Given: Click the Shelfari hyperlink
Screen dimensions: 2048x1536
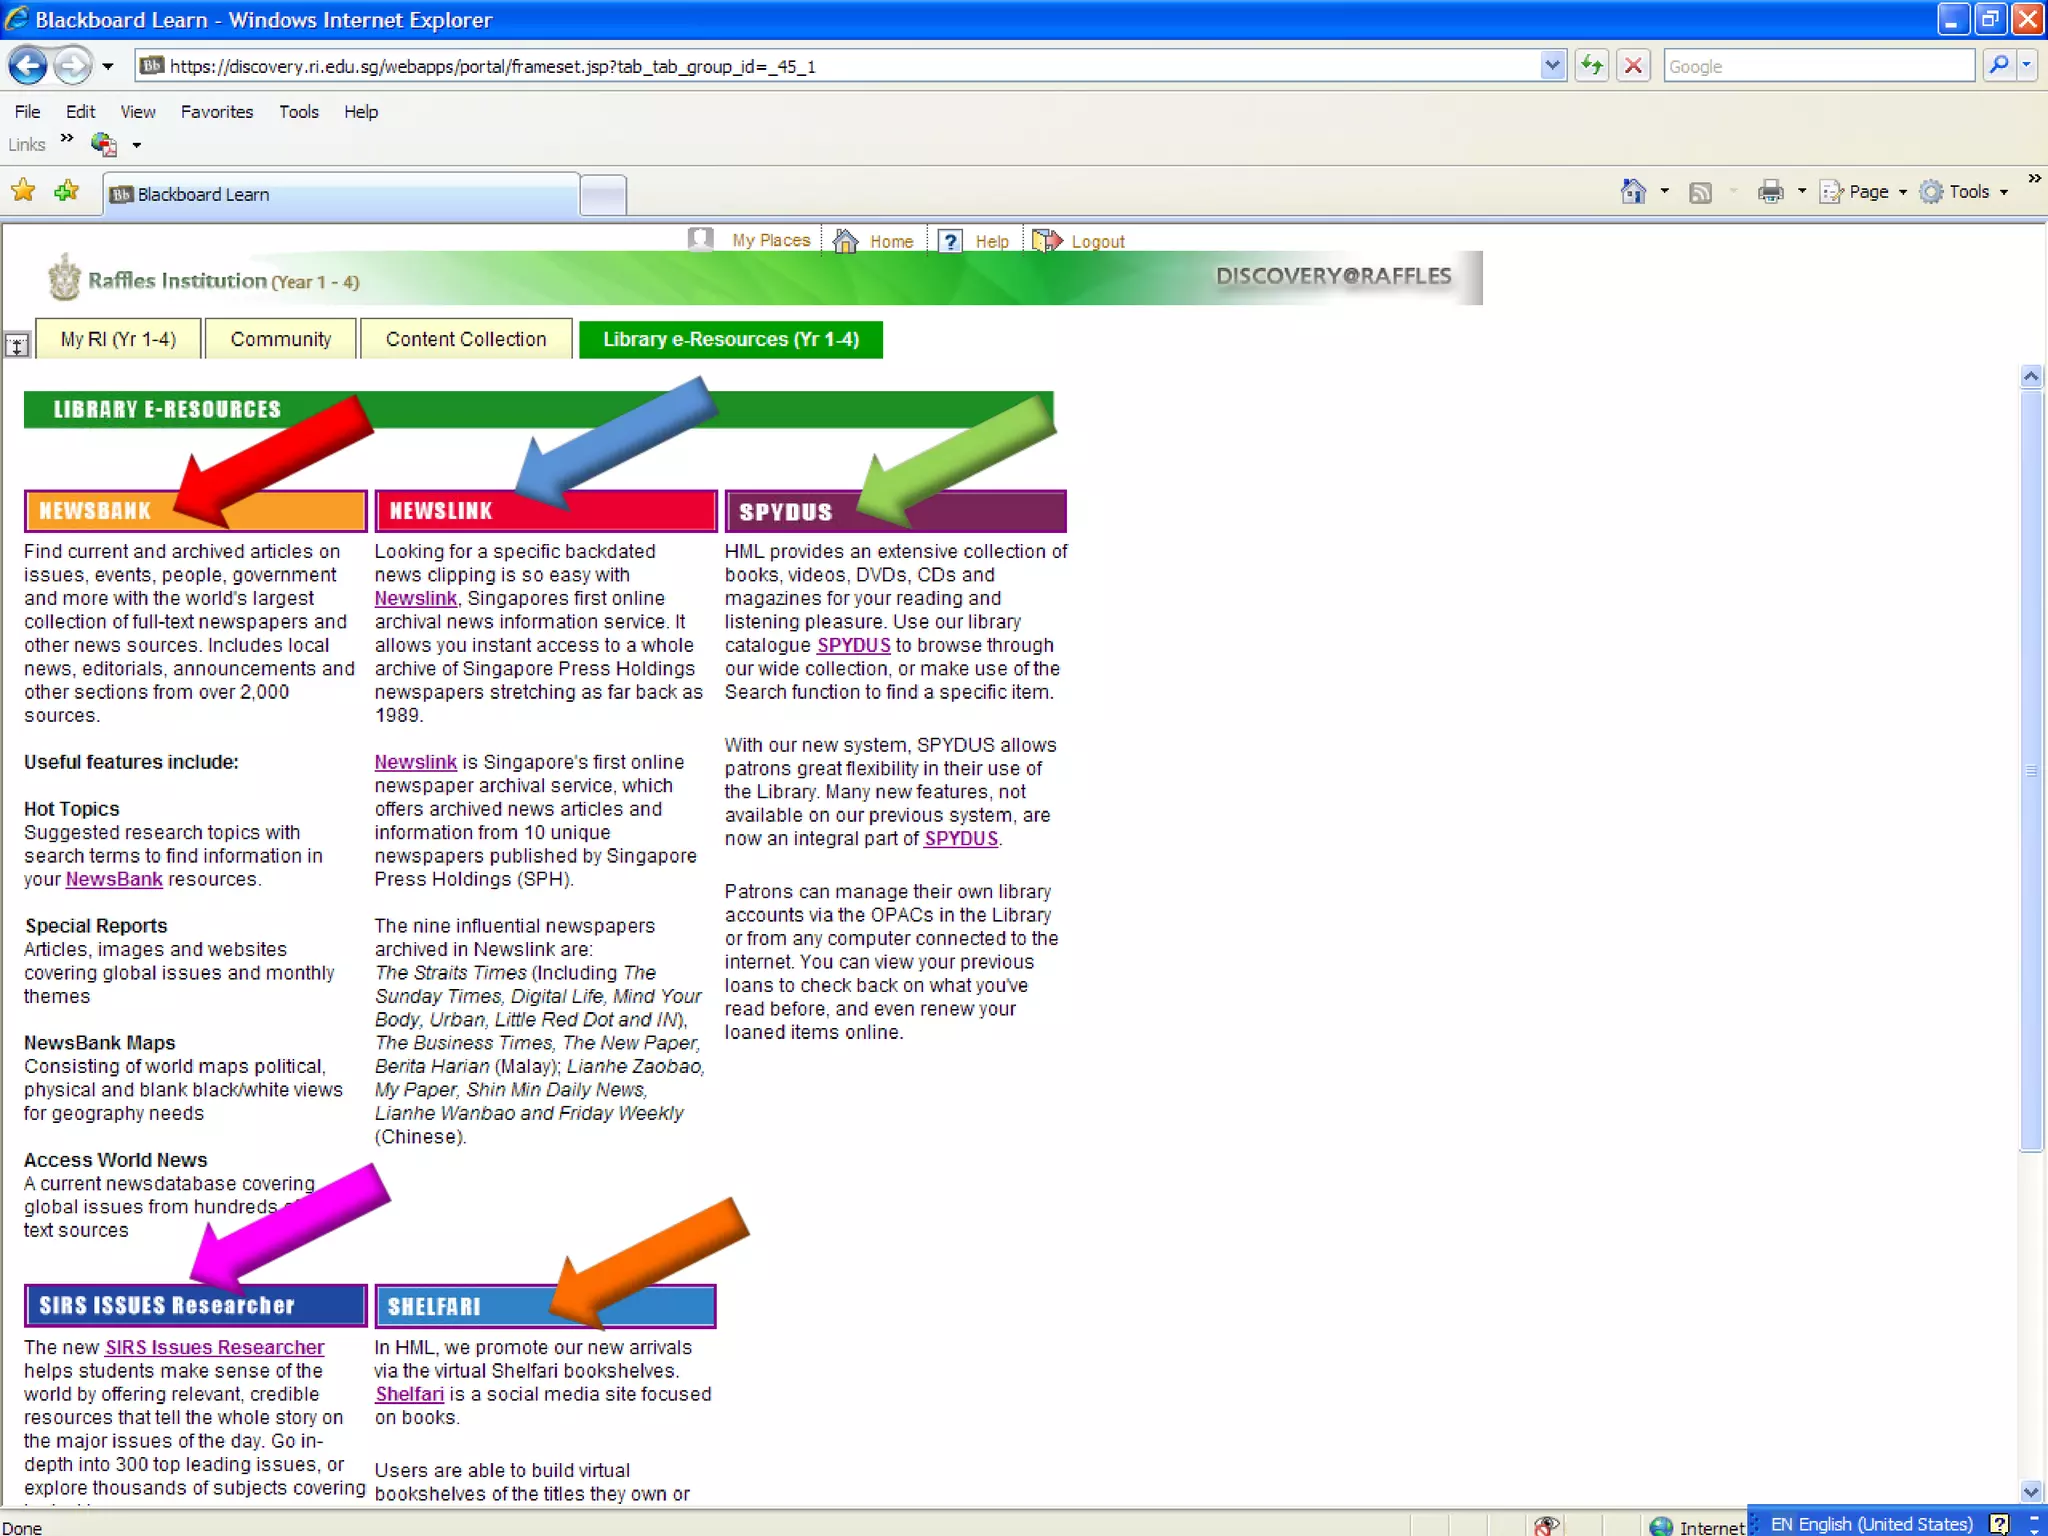Looking at the screenshot, I should click(x=409, y=1394).
